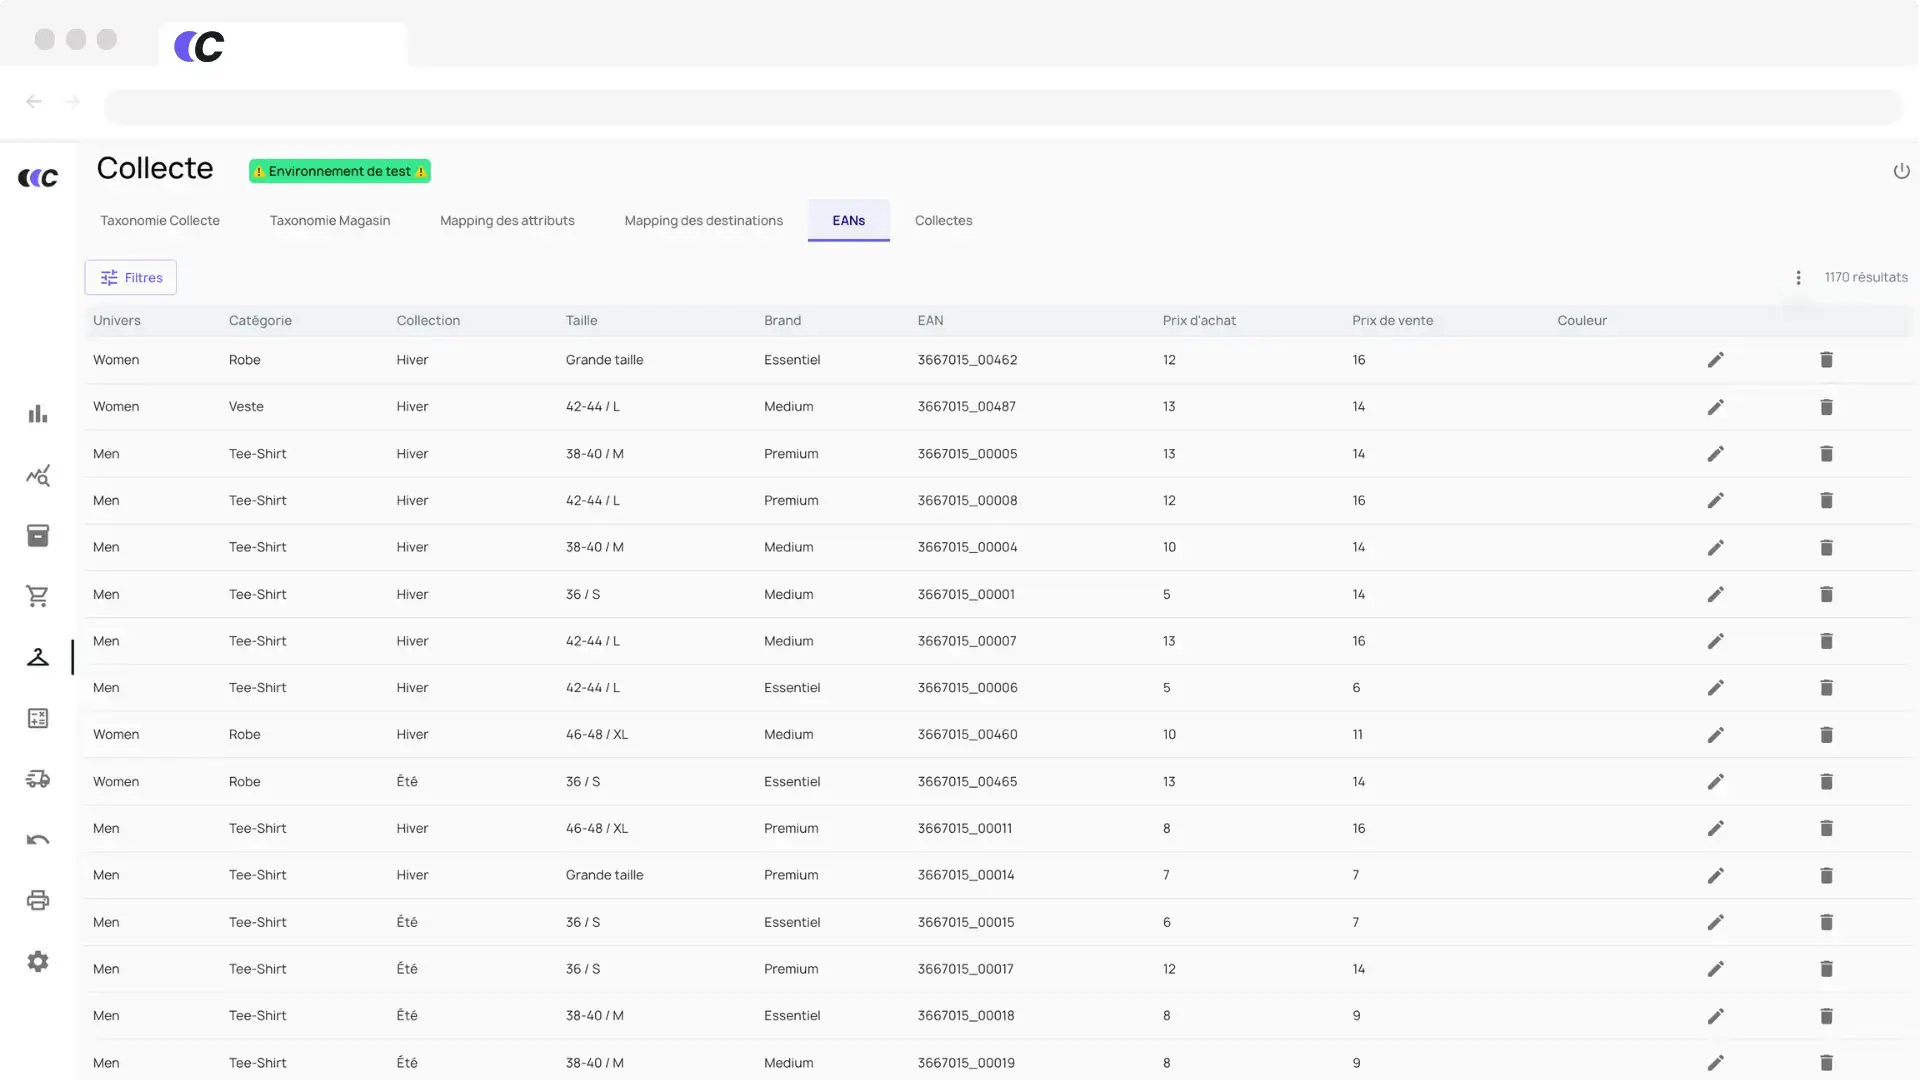The image size is (1920, 1080).
Task: Open the Mapping des attributs tab
Action: (507, 221)
